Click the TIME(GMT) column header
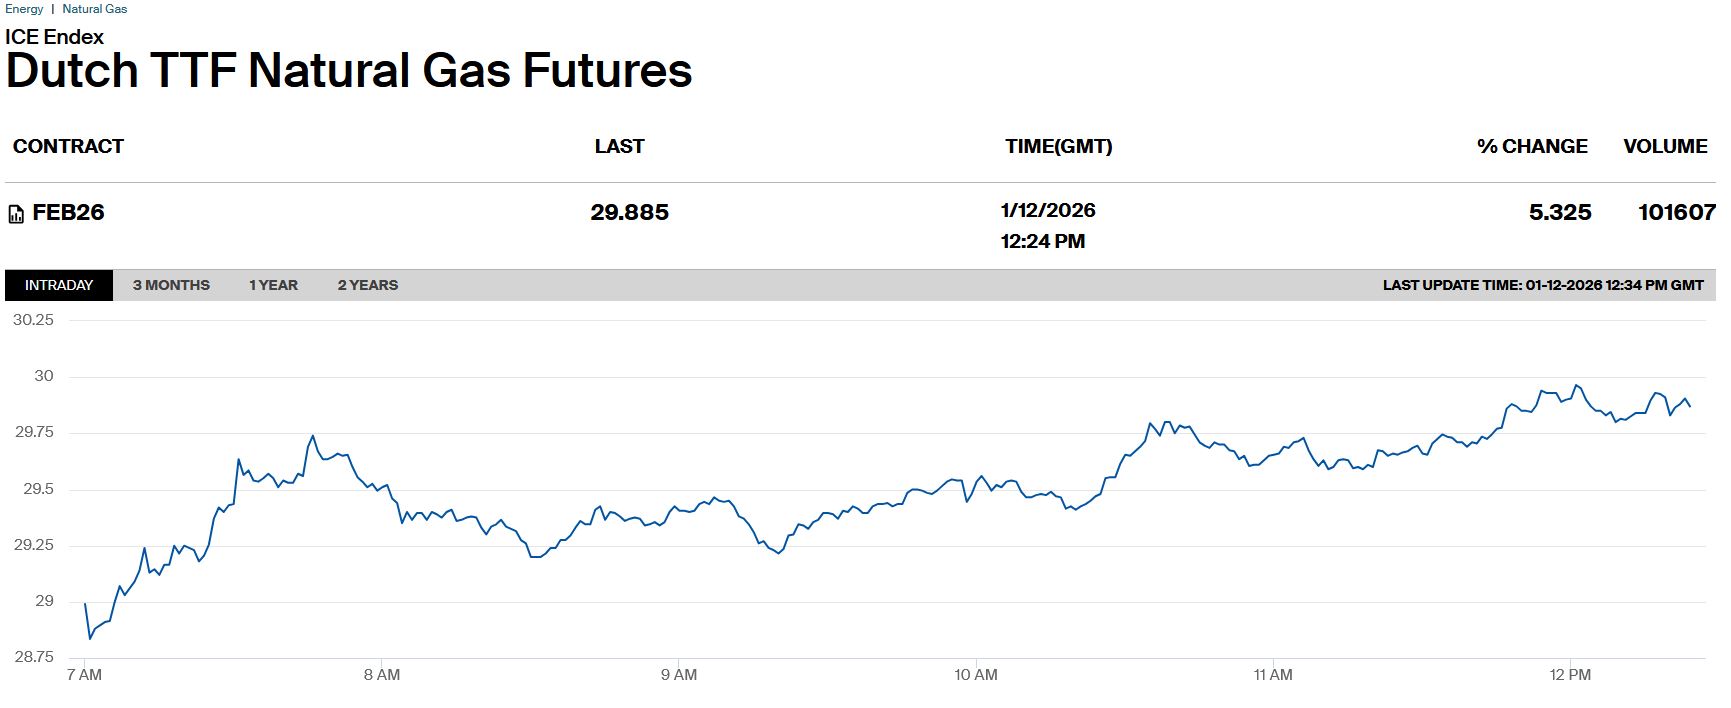Image resolution: width=1731 pixels, height=708 pixels. pos(1058,146)
